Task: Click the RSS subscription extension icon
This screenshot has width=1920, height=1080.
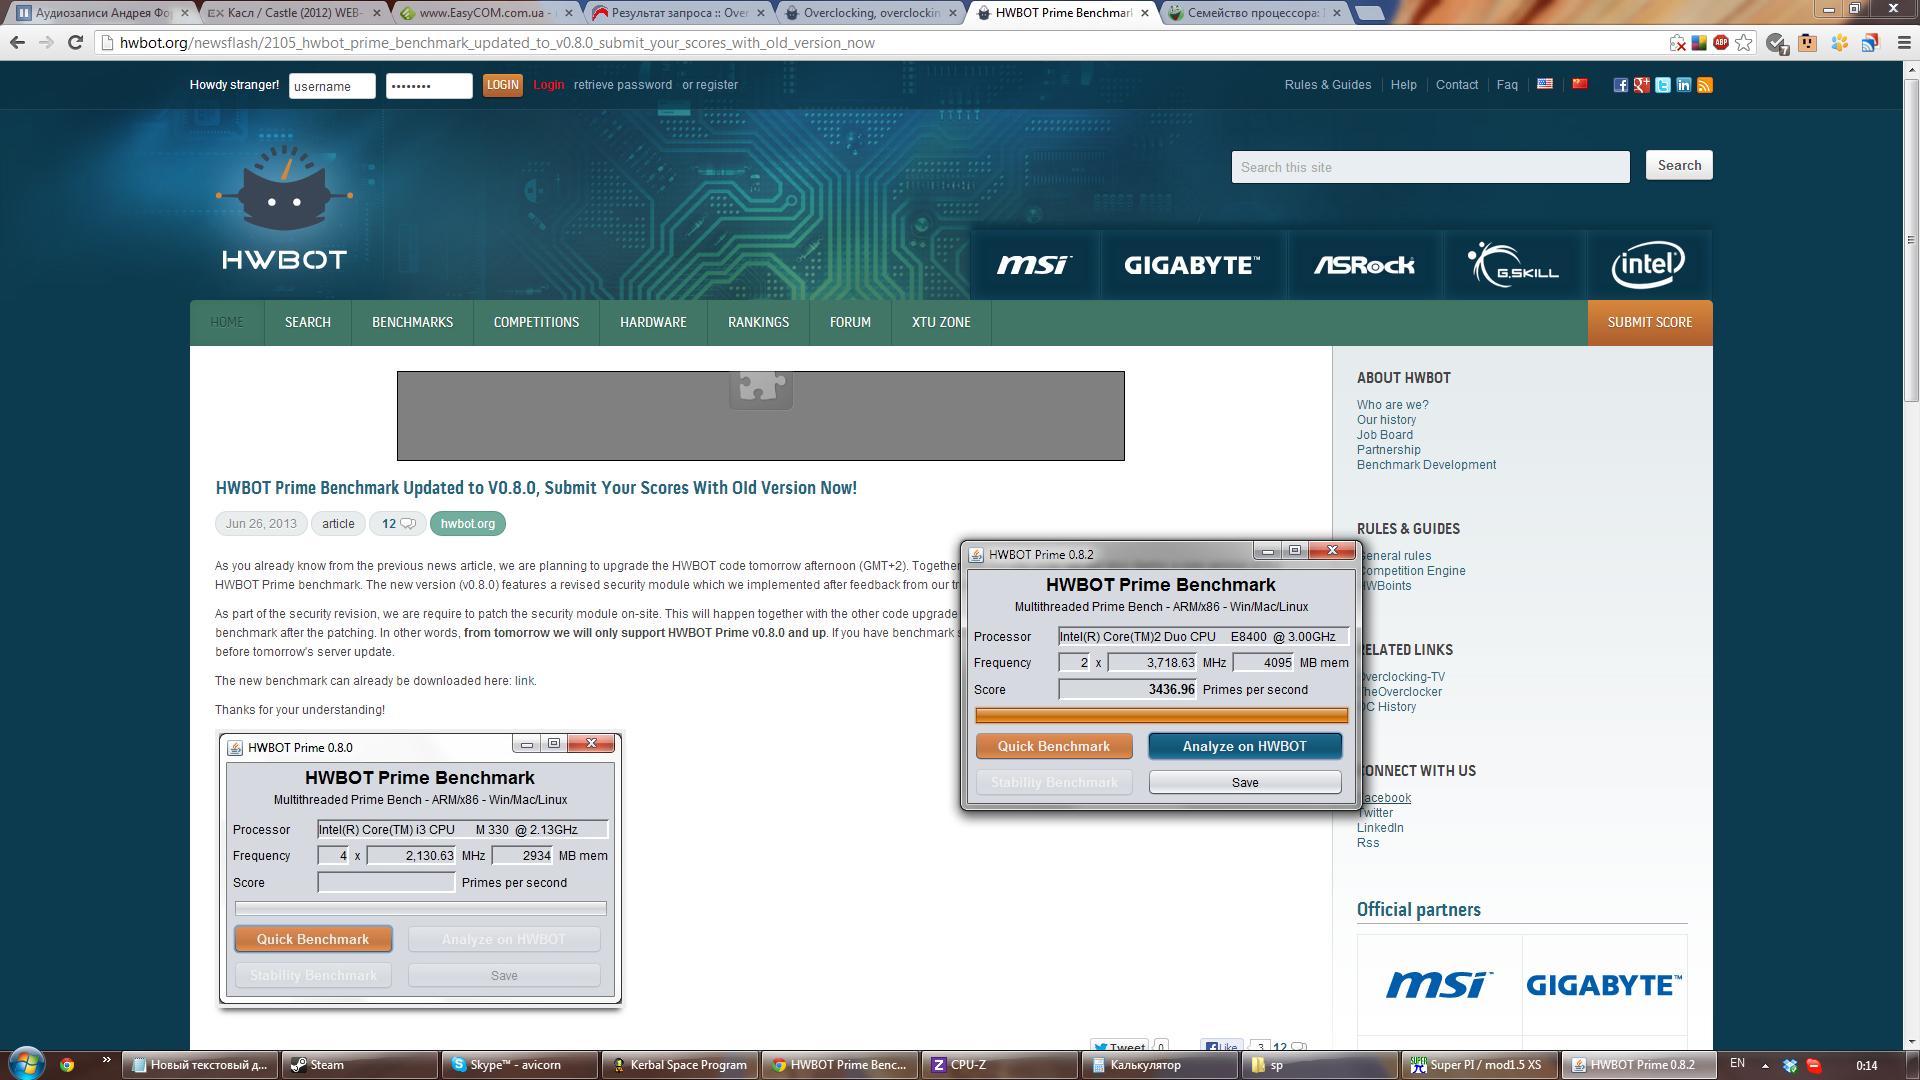Action: coord(1870,43)
